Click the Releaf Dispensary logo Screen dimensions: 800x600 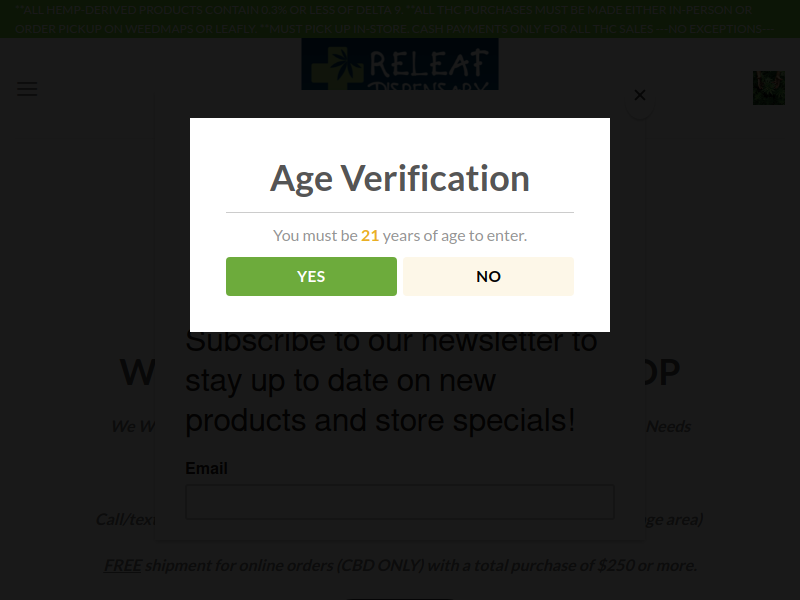pos(400,64)
